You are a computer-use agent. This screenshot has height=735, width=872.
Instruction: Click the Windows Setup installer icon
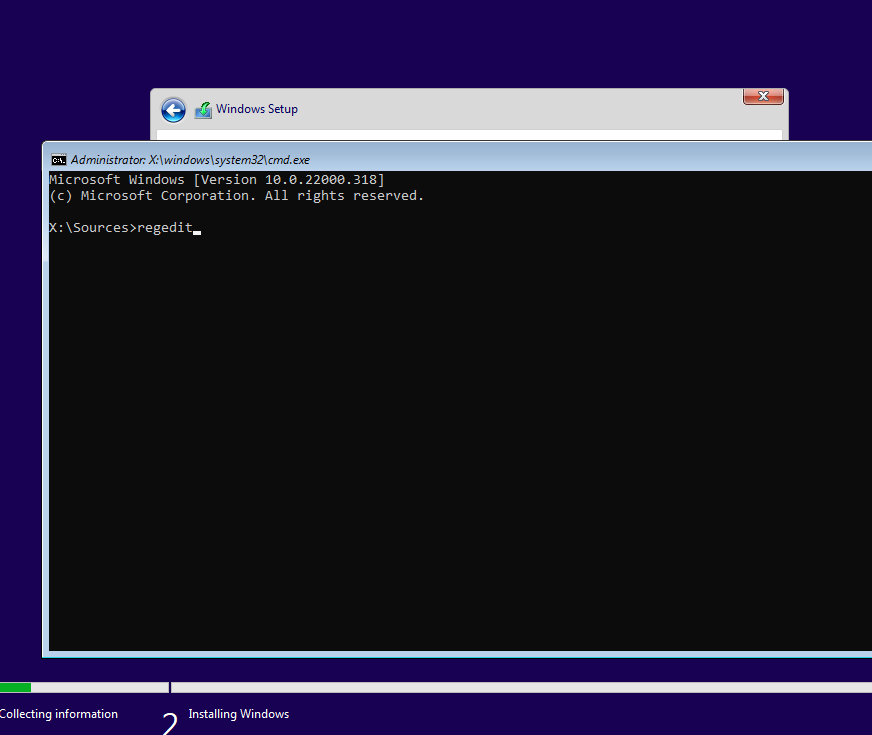pyautogui.click(x=203, y=110)
